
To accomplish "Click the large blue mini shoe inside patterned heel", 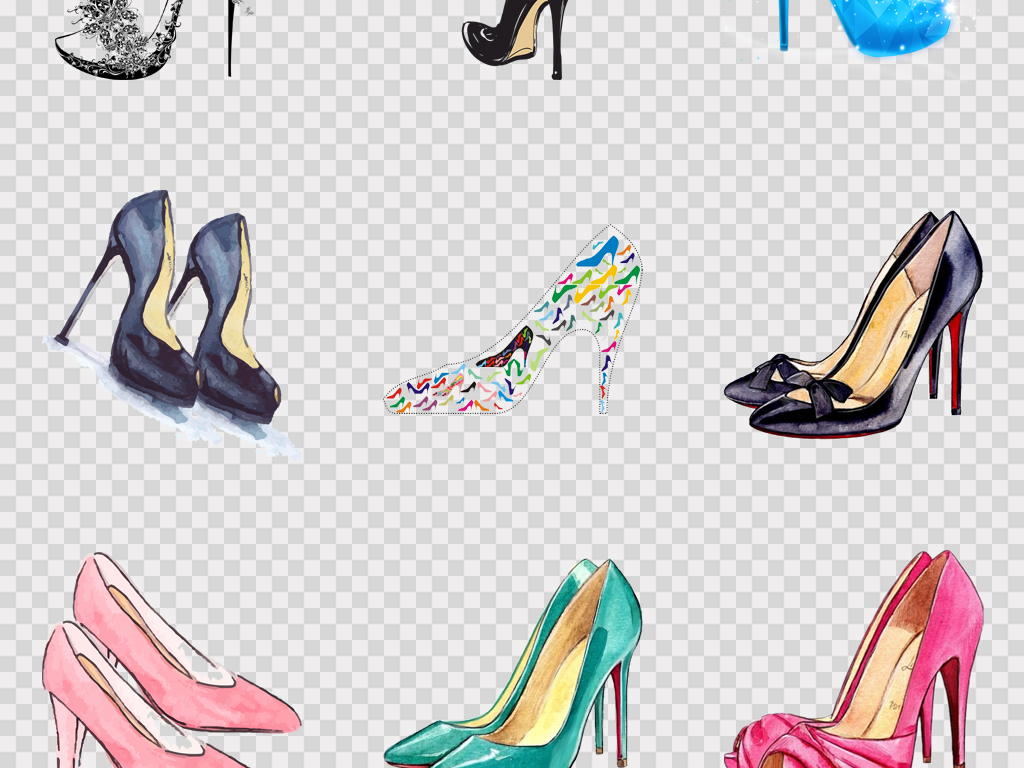I will 598,252.
